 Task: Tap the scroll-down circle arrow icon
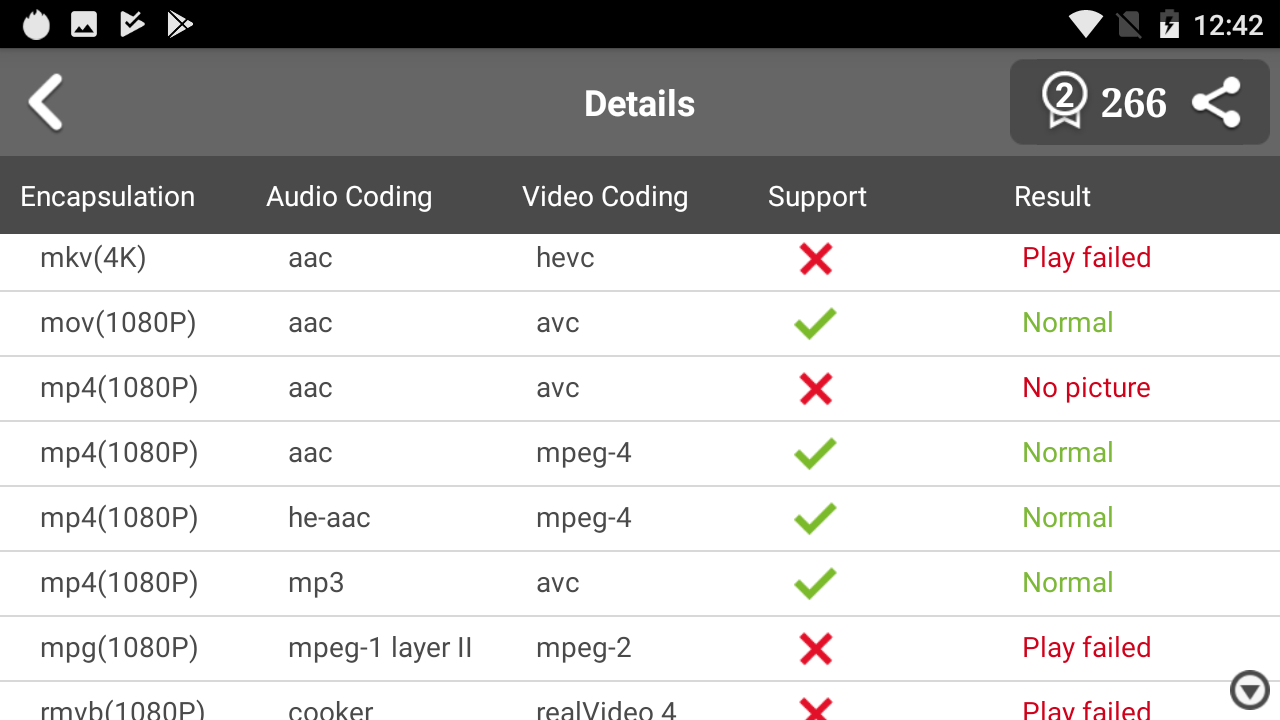click(1249, 690)
